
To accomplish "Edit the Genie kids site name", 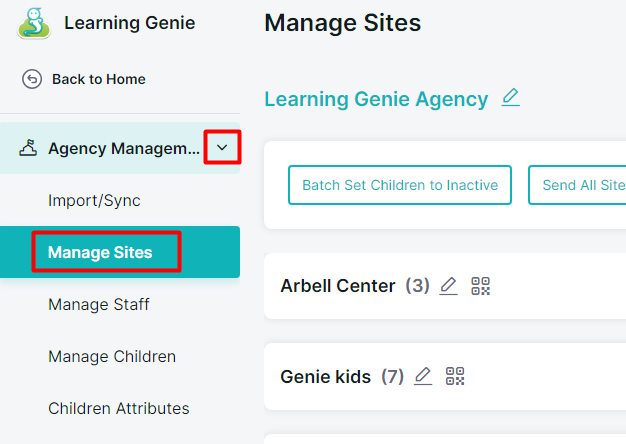I will point(423,376).
